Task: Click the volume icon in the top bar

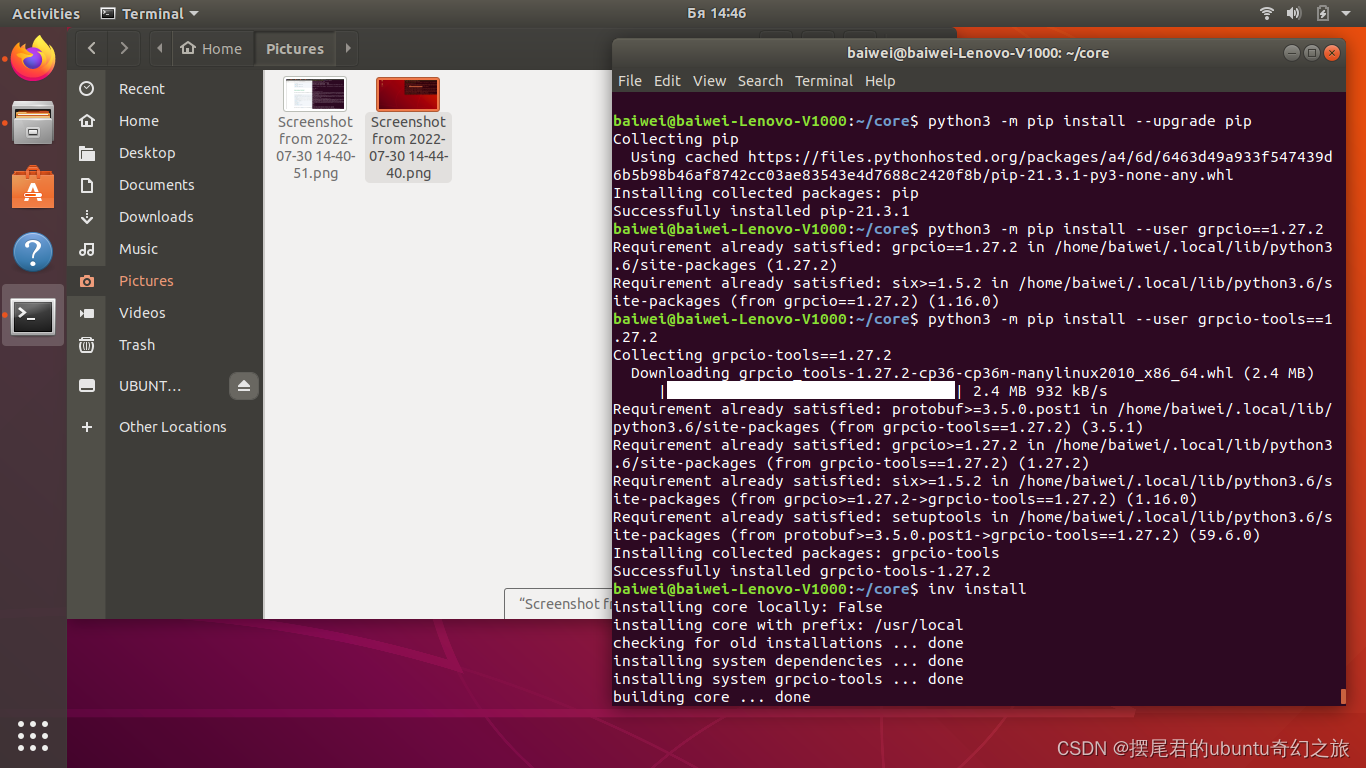Action: 1294,13
